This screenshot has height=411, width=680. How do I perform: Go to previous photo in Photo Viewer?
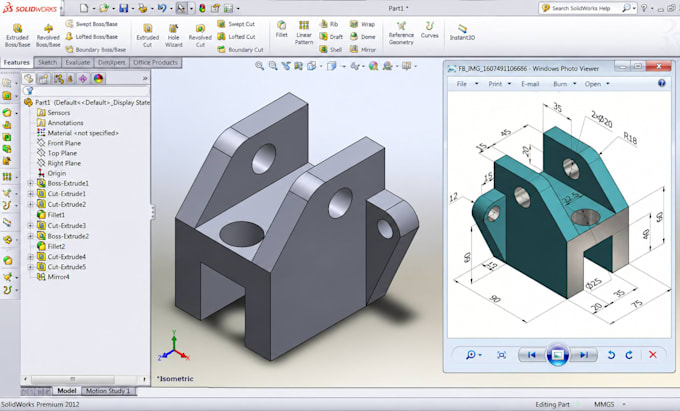coord(532,355)
